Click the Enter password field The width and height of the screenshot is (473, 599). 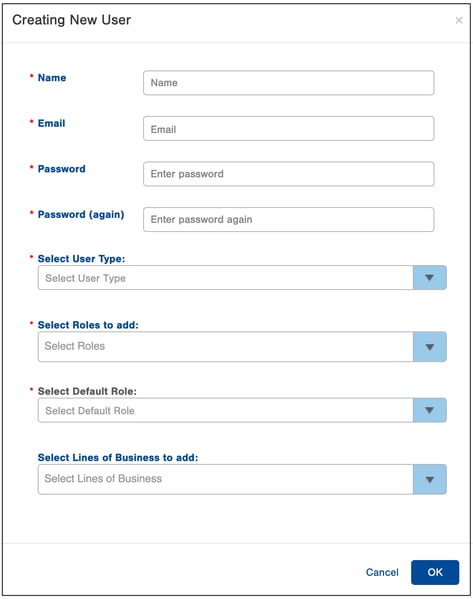click(288, 174)
